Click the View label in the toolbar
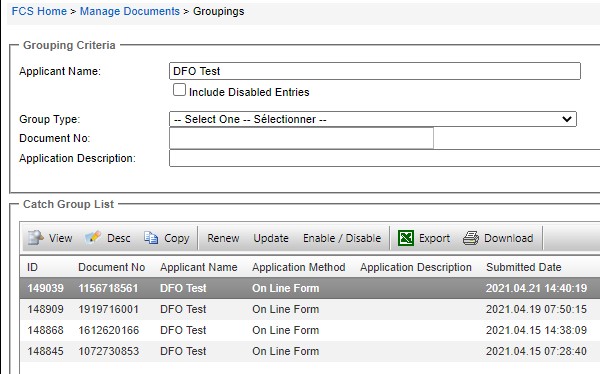600x374 pixels. coord(60,238)
